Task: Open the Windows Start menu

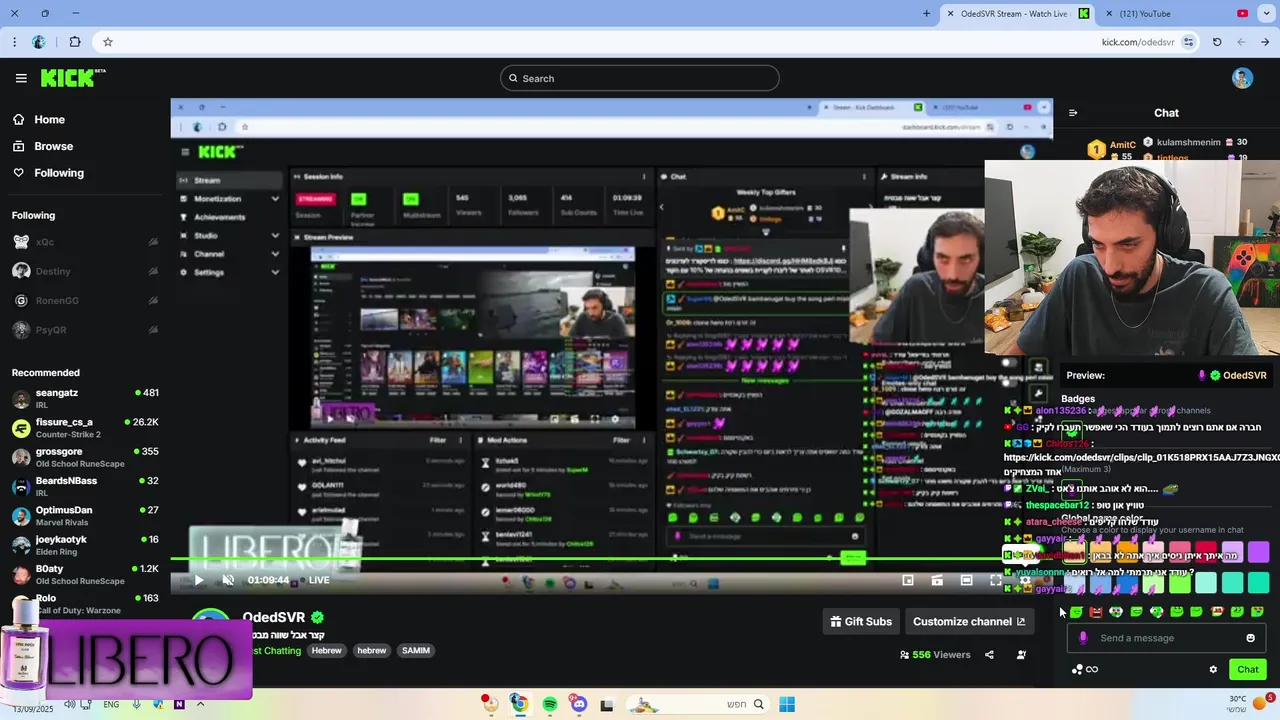Action: pyautogui.click(x=787, y=704)
